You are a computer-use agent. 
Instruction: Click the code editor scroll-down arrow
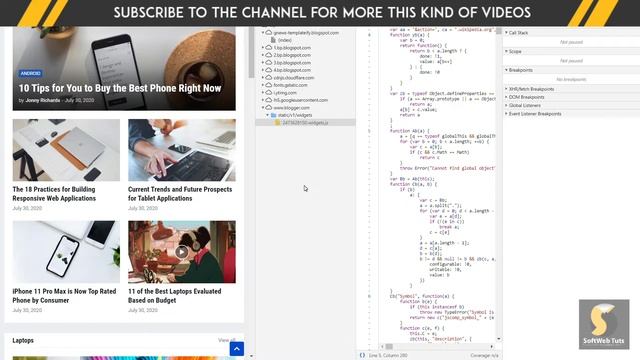tap(499, 339)
